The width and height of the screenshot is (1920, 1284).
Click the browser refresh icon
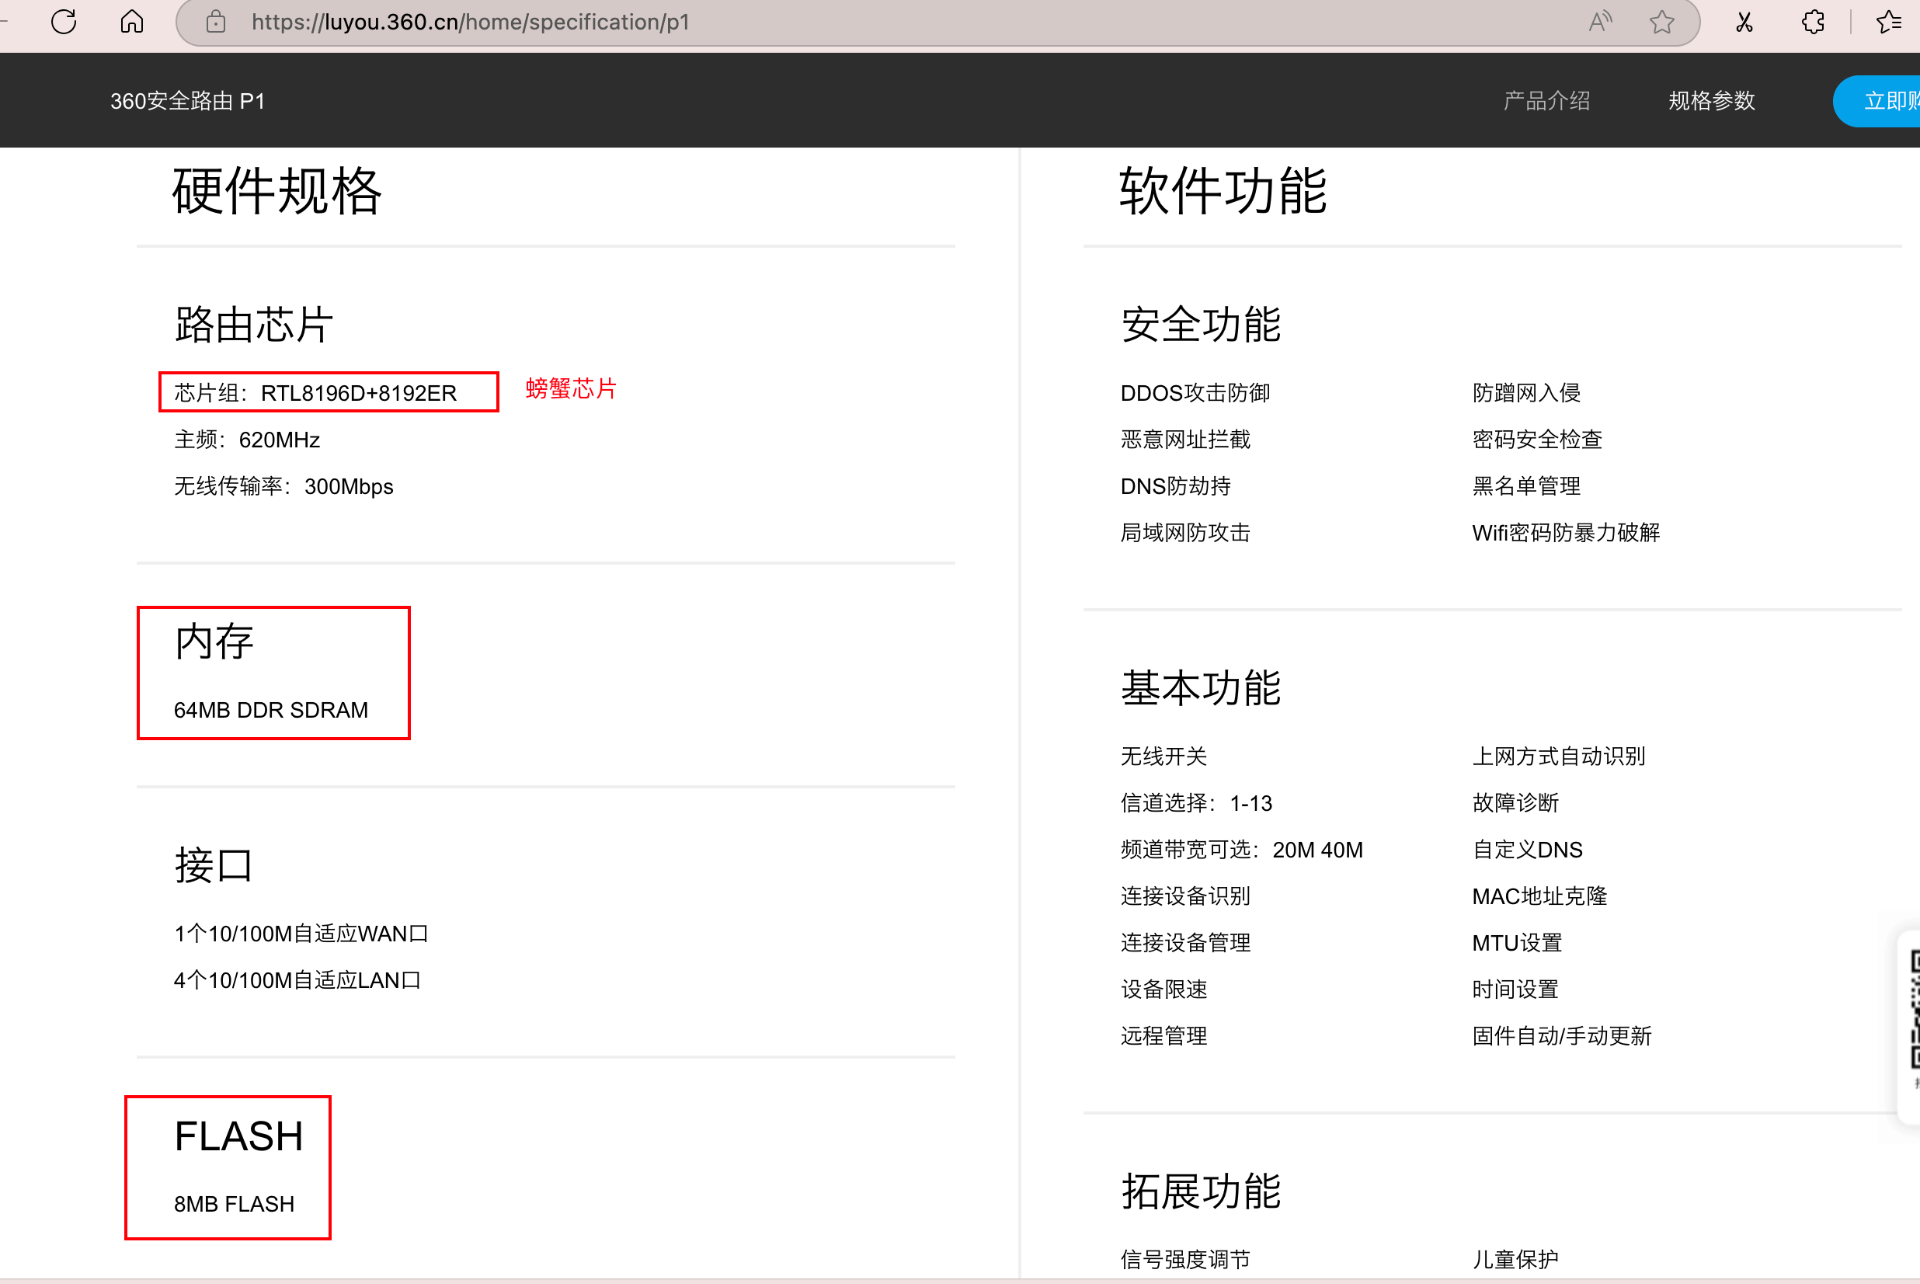pyautogui.click(x=64, y=21)
